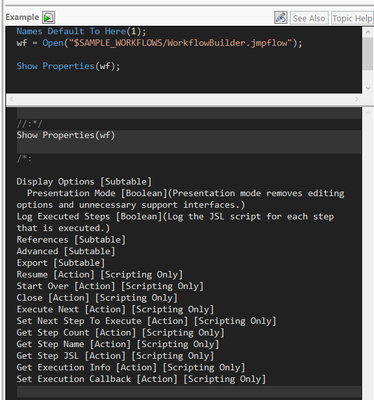Click the Export [Subtable] log line
Screen dimensions: 374x400
click(61, 263)
